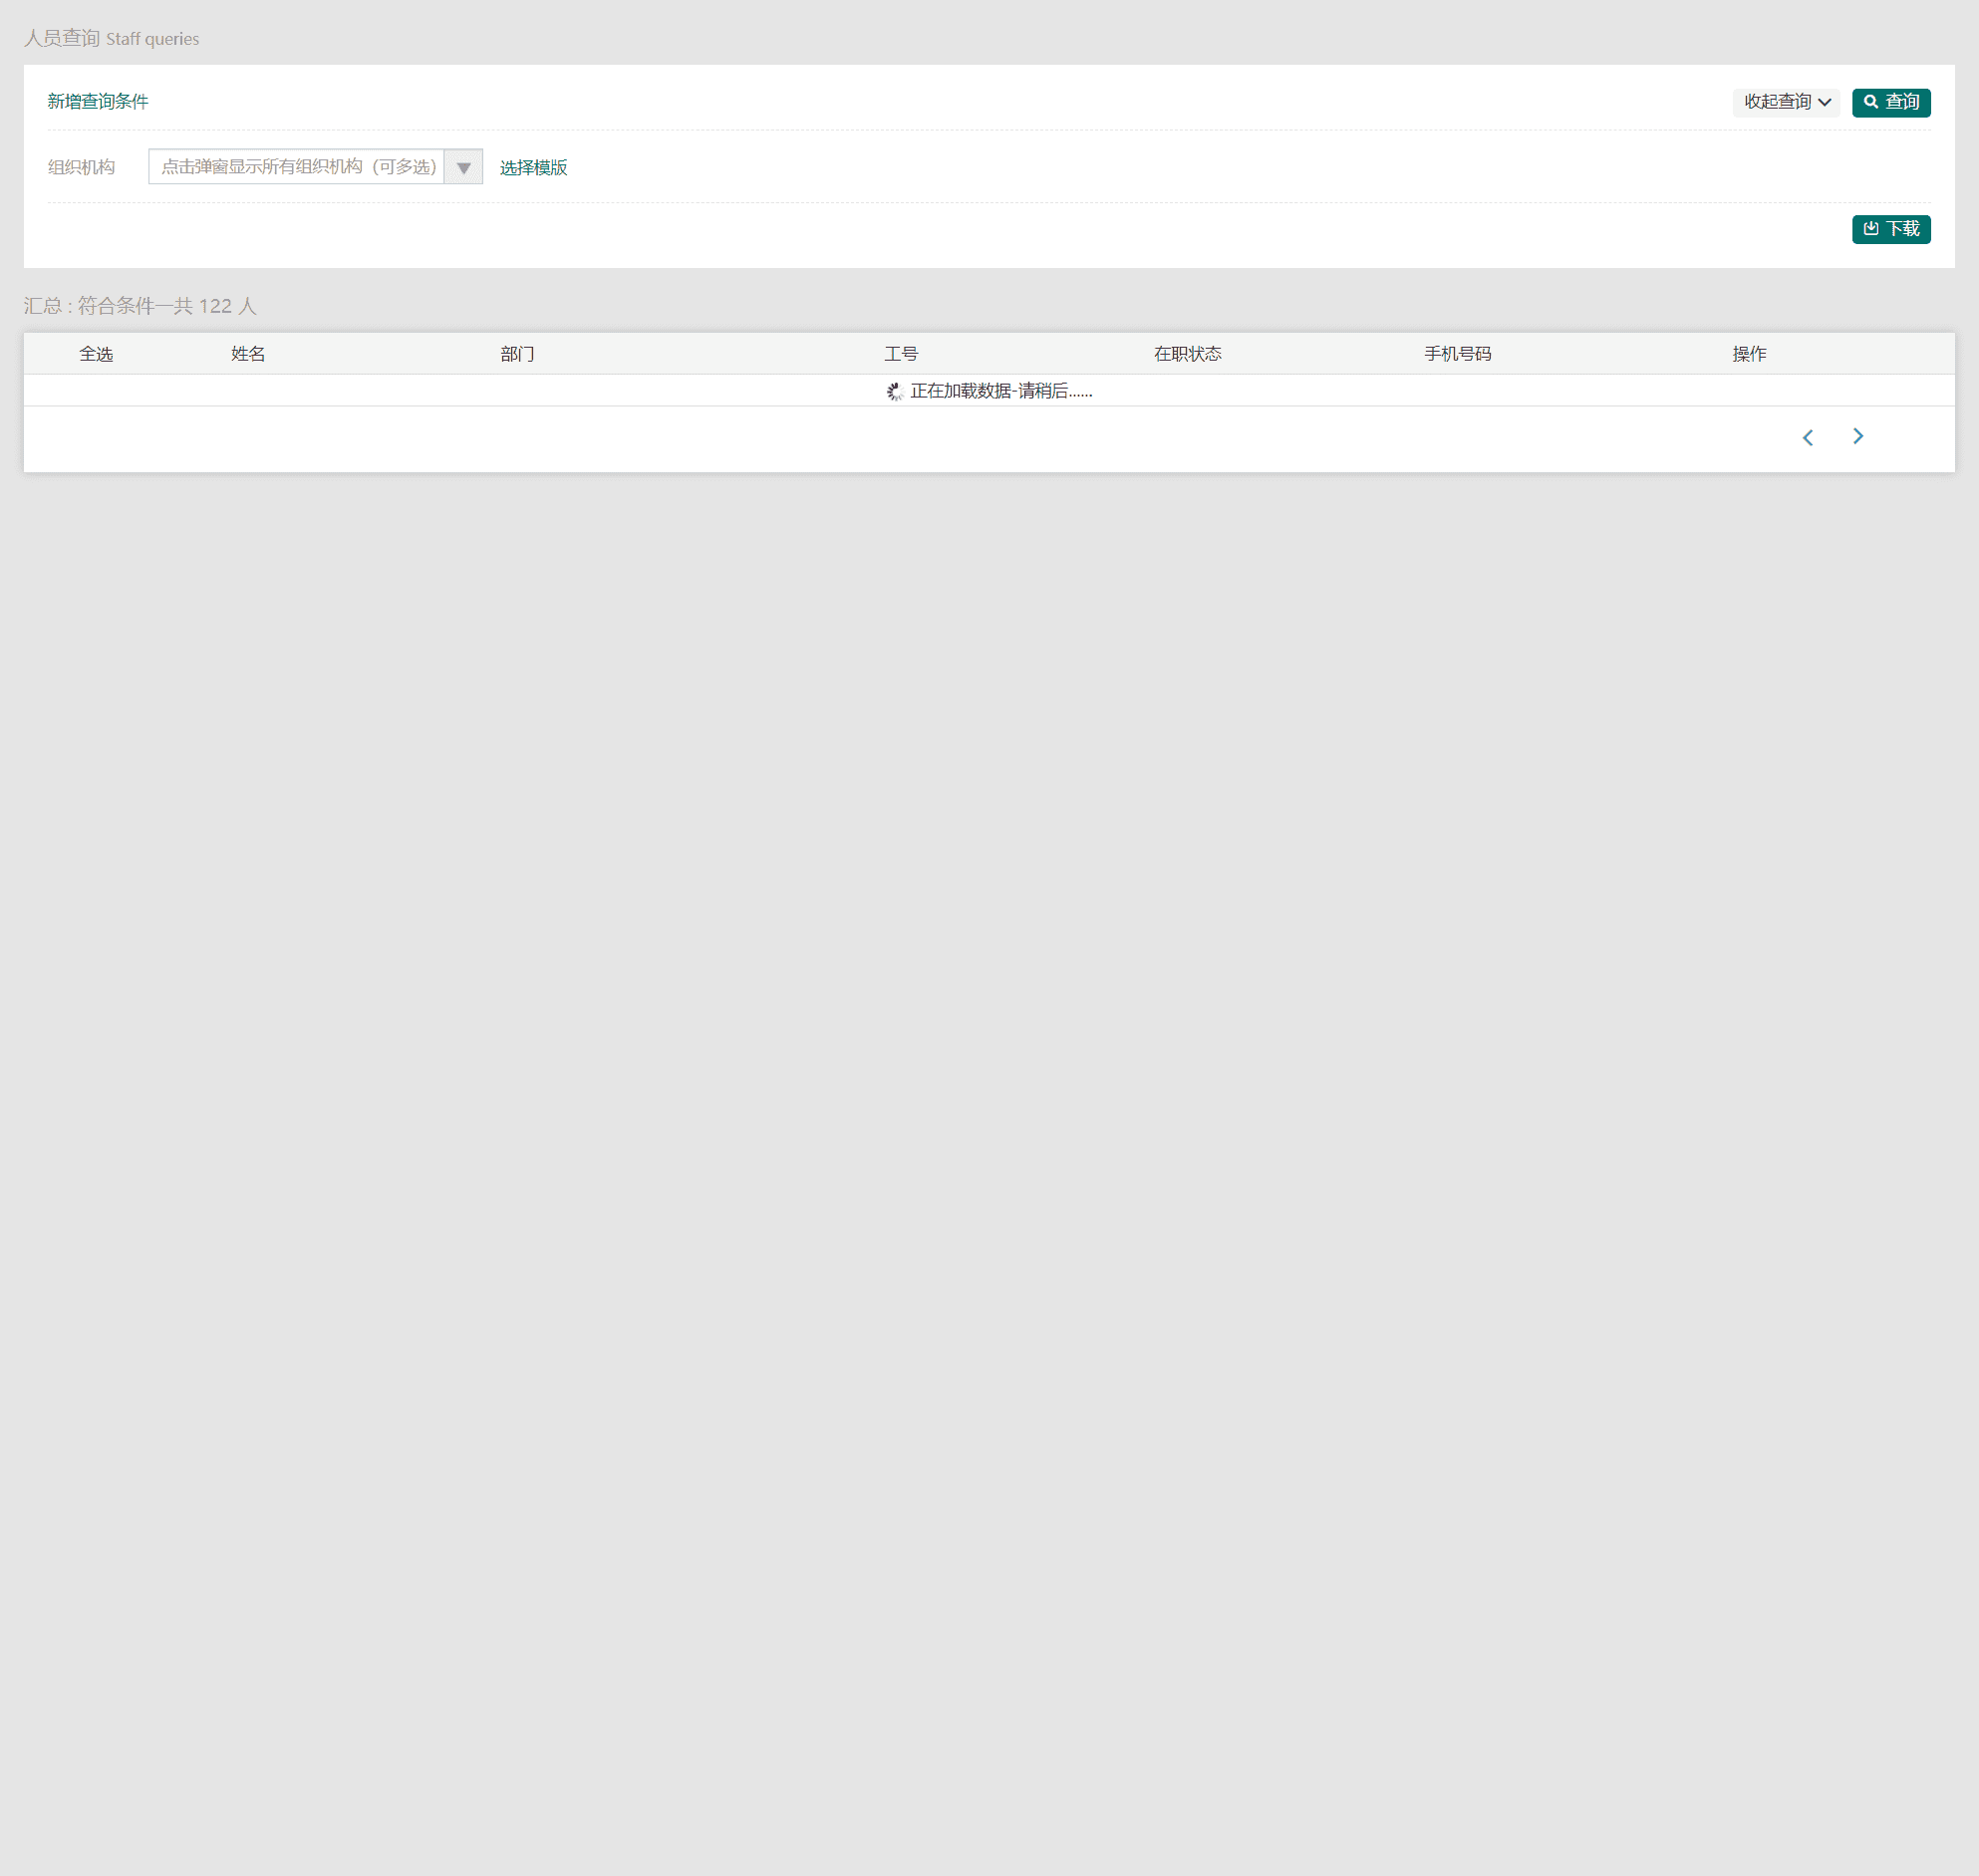
Task: Open the 新增查询条件 link
Action: point(98,102)
